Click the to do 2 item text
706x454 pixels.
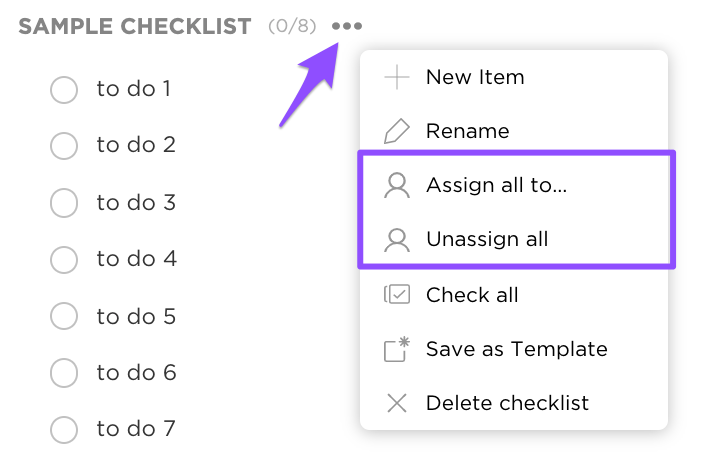(x=136, y=145)
